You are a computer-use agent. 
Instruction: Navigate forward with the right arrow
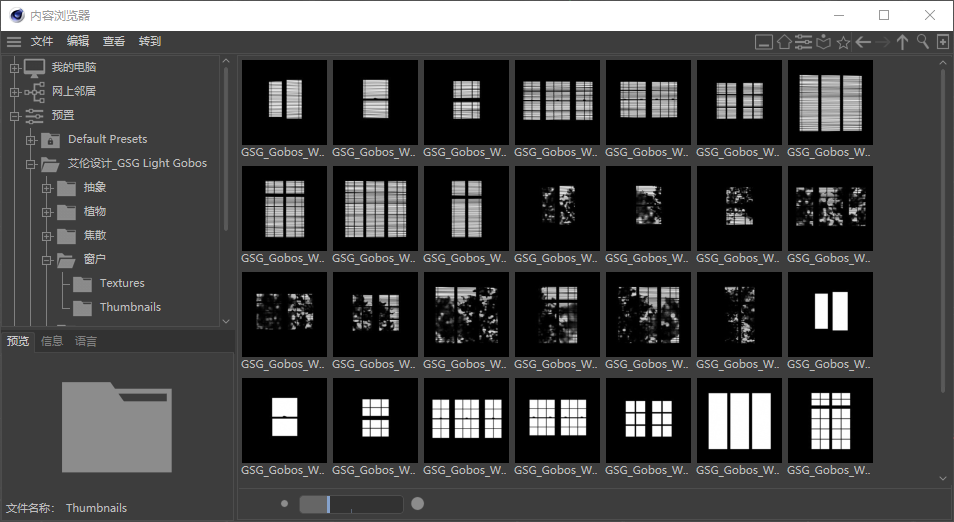click(x=883, y=42)
